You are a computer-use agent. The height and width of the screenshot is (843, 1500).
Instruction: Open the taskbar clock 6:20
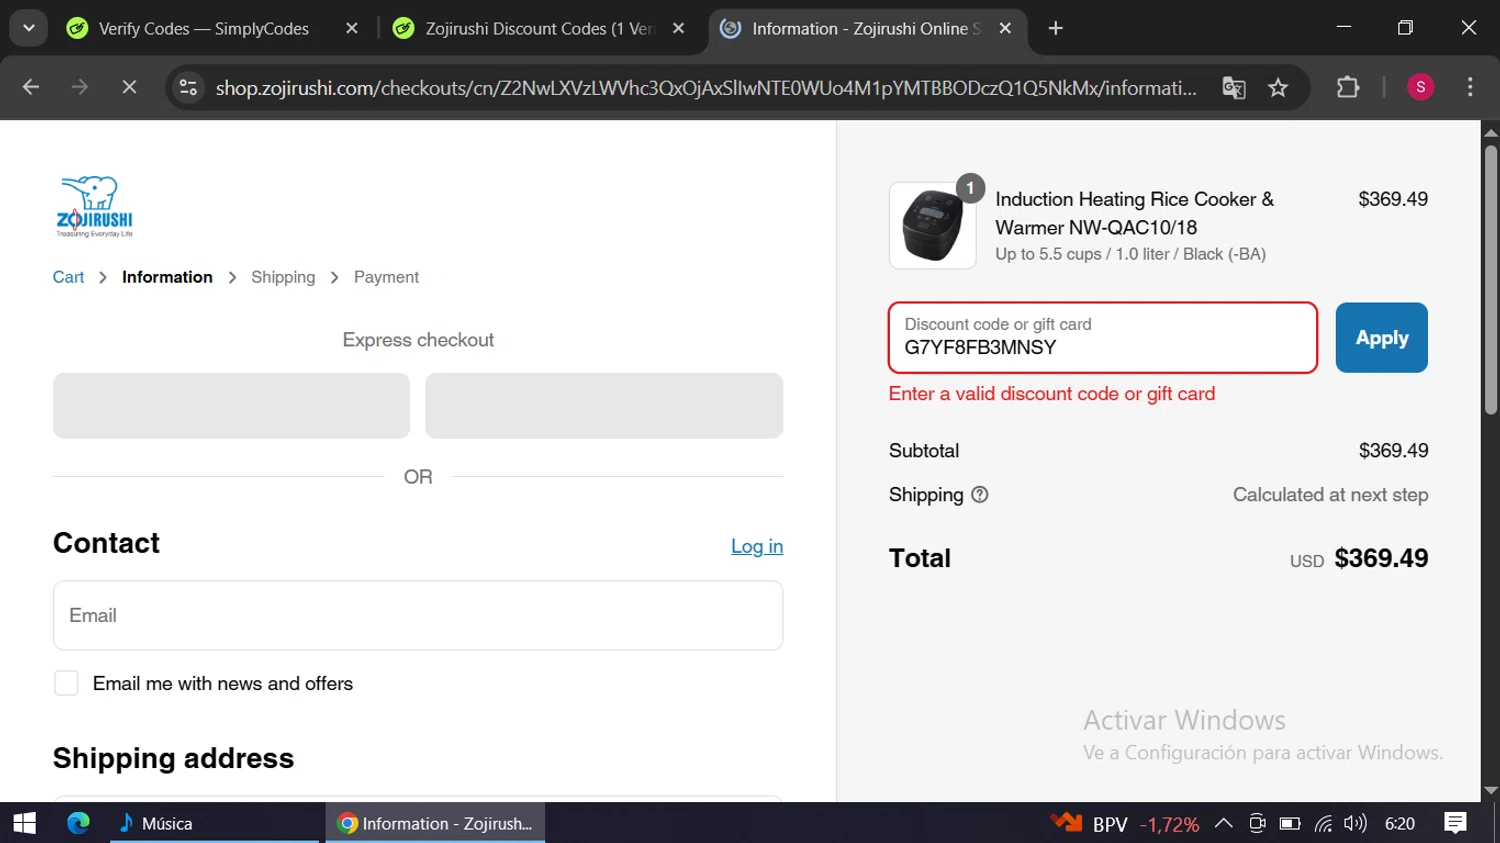pos(1400,823)
